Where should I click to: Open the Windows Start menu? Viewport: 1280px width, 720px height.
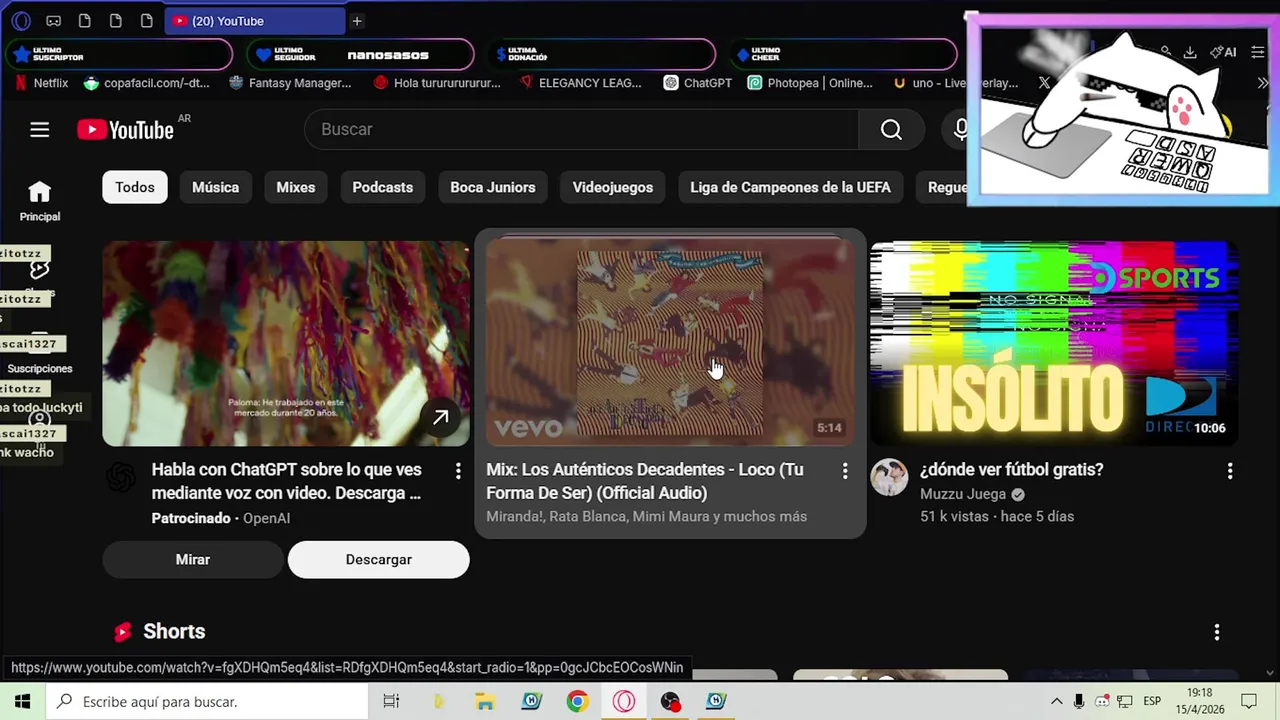click(x=22, y=701)
